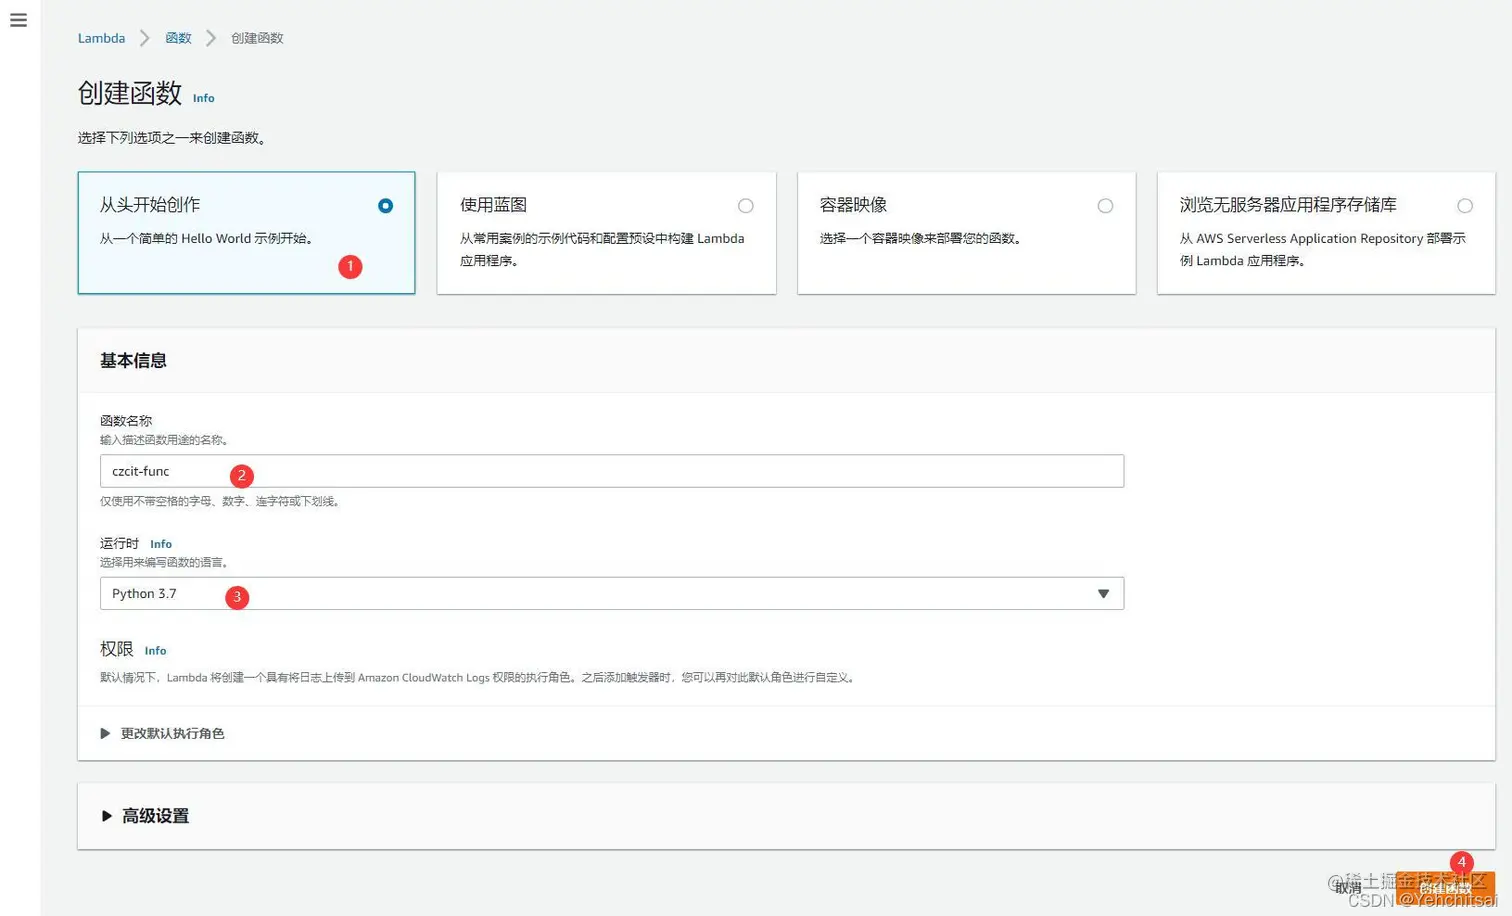Click the 输入描述函数用途的名称 helper text
The image size is (1512, 916).
click(166, 440)
